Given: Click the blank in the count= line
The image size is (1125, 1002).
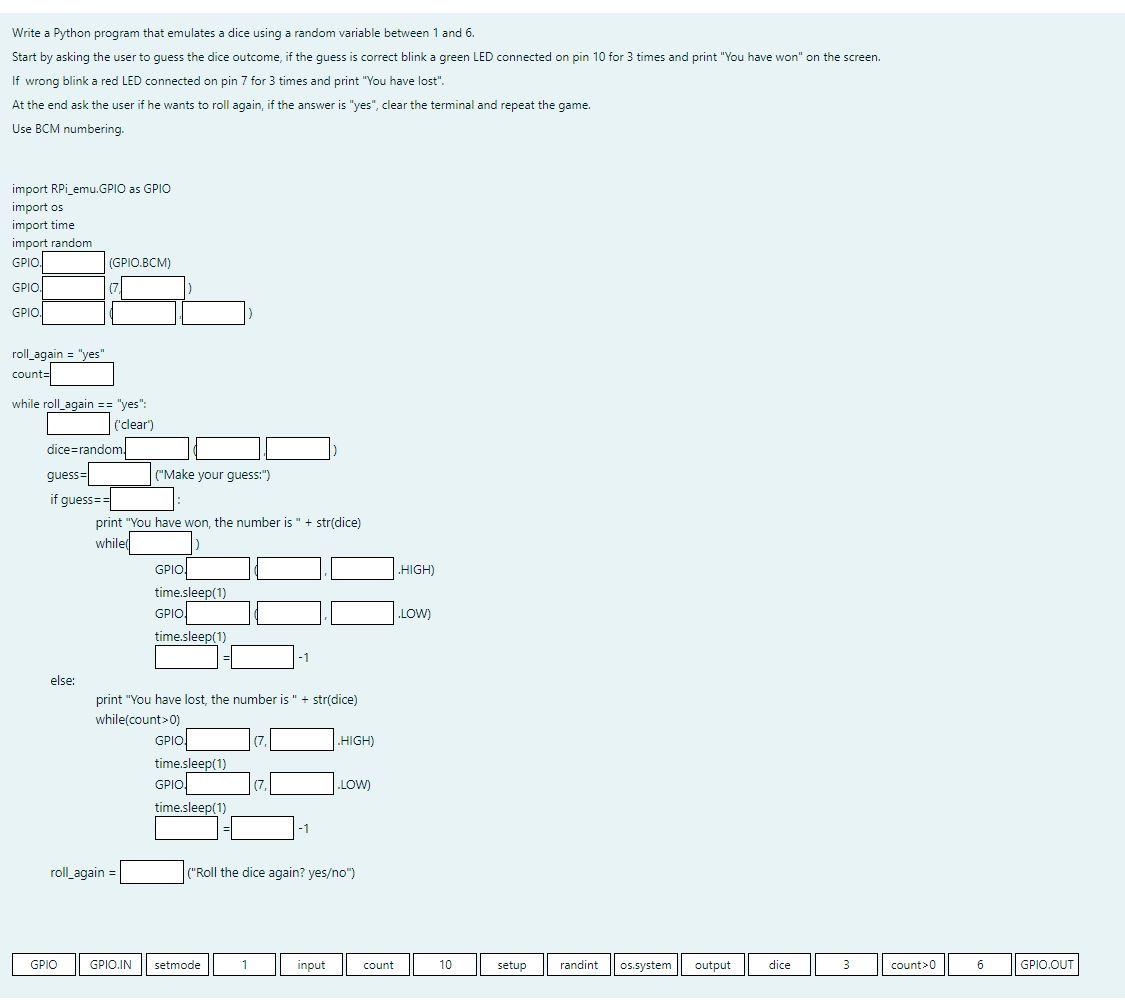Looking at the screenshot, I should pos(82,373).
